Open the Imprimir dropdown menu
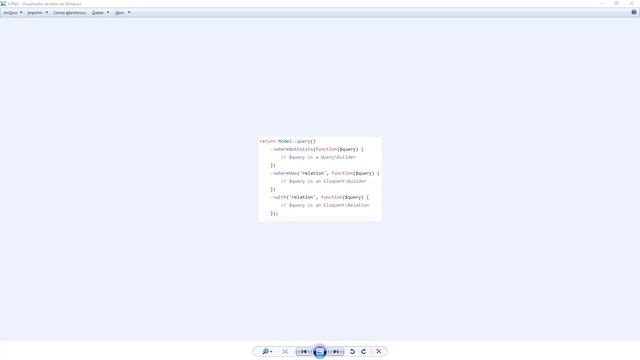The width and height of the screenshot is (640, 360). coord(37,13)
